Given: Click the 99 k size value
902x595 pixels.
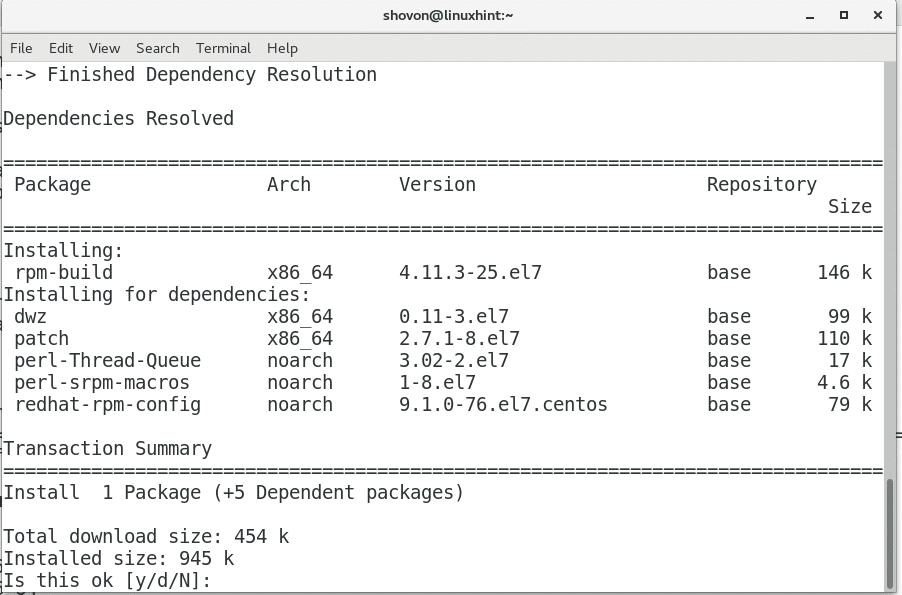Looking at the screenshot, I should [850, 316].
